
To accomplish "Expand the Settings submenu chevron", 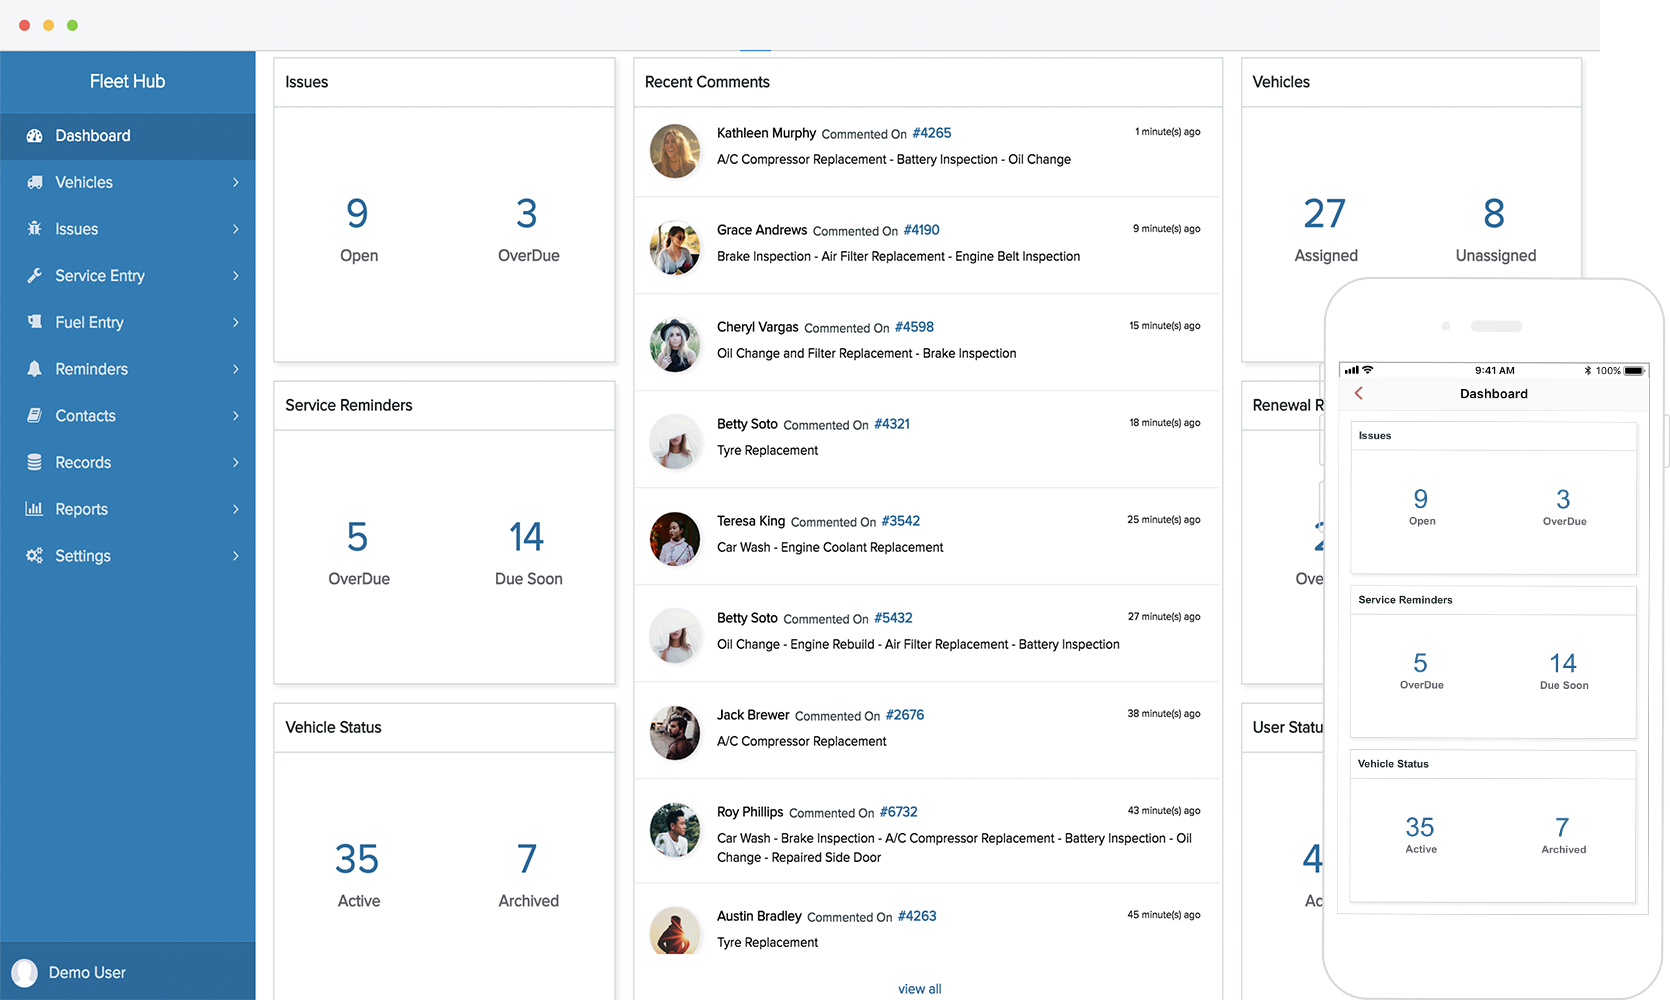I will pos(236,556).
